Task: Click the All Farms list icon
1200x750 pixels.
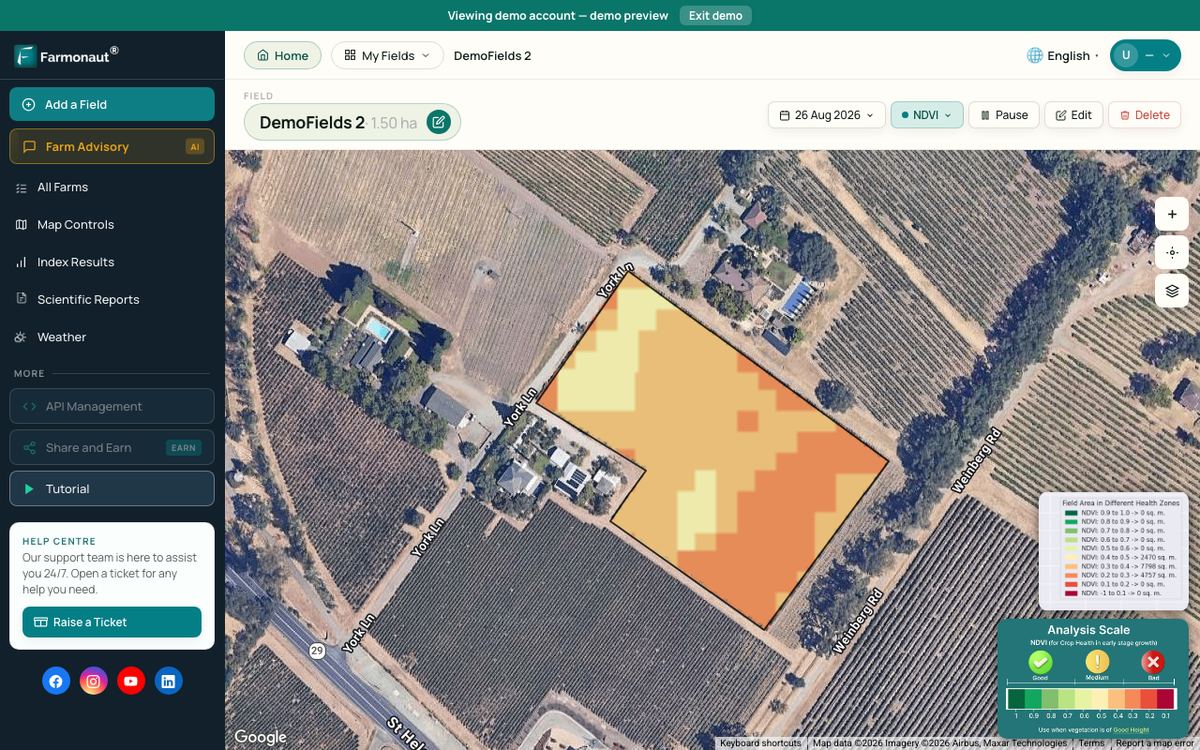Action: [21, 187]
